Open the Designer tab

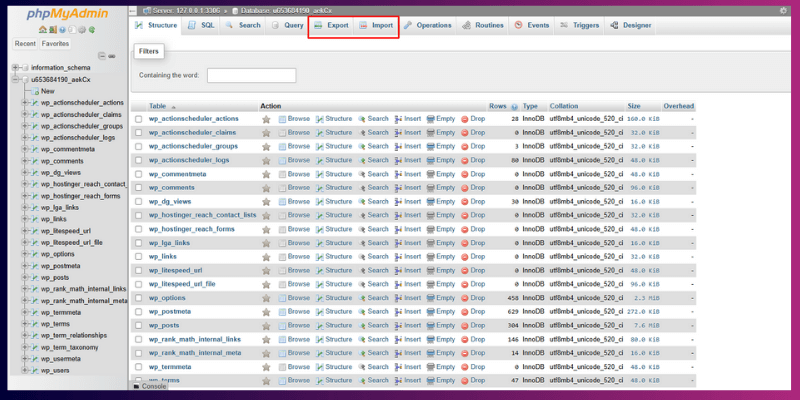631,26
